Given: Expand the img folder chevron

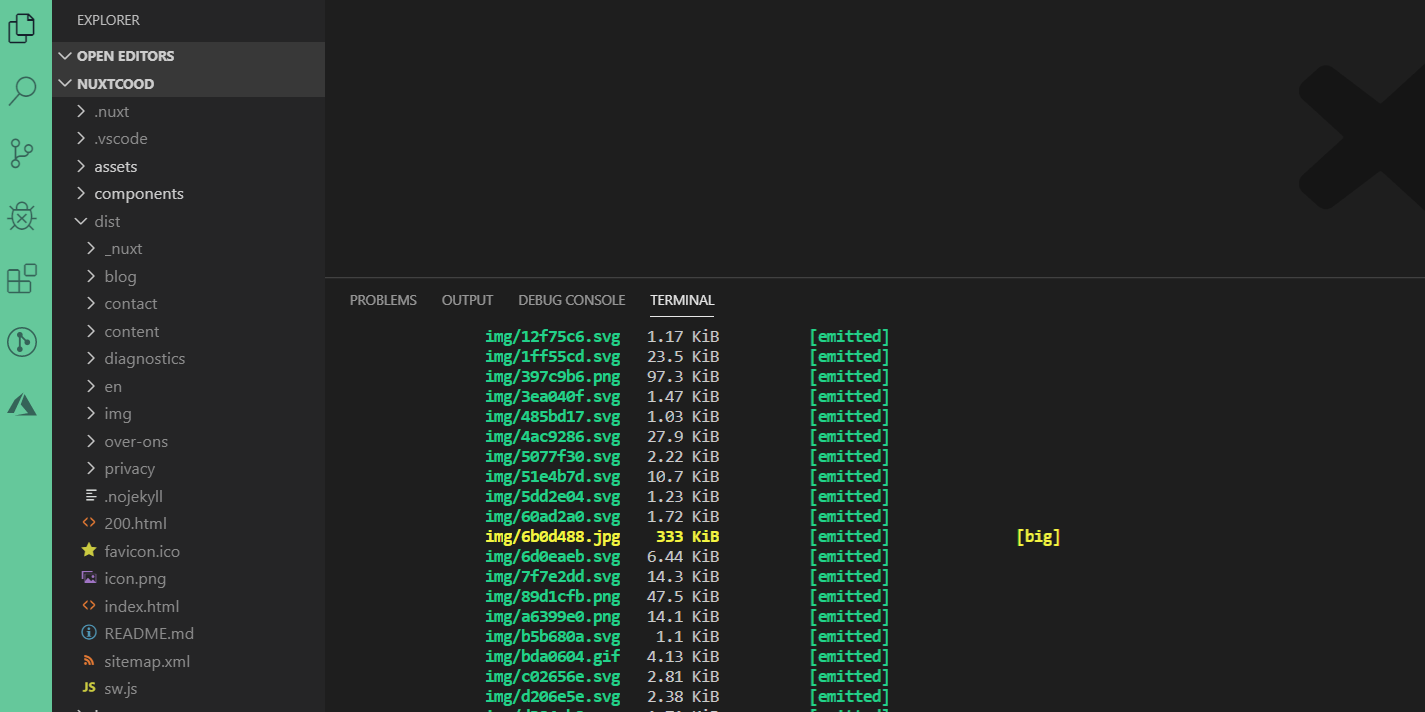Looking at the screenshot, I should (x=91, y=413).
